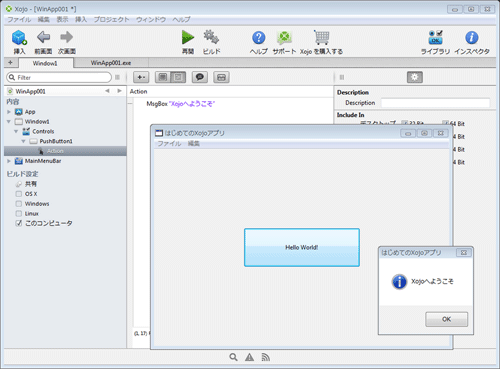Viewport: 500px width, 369px height.
Task: Click the RSS feed icon at bottom
Action: (265, 357)
